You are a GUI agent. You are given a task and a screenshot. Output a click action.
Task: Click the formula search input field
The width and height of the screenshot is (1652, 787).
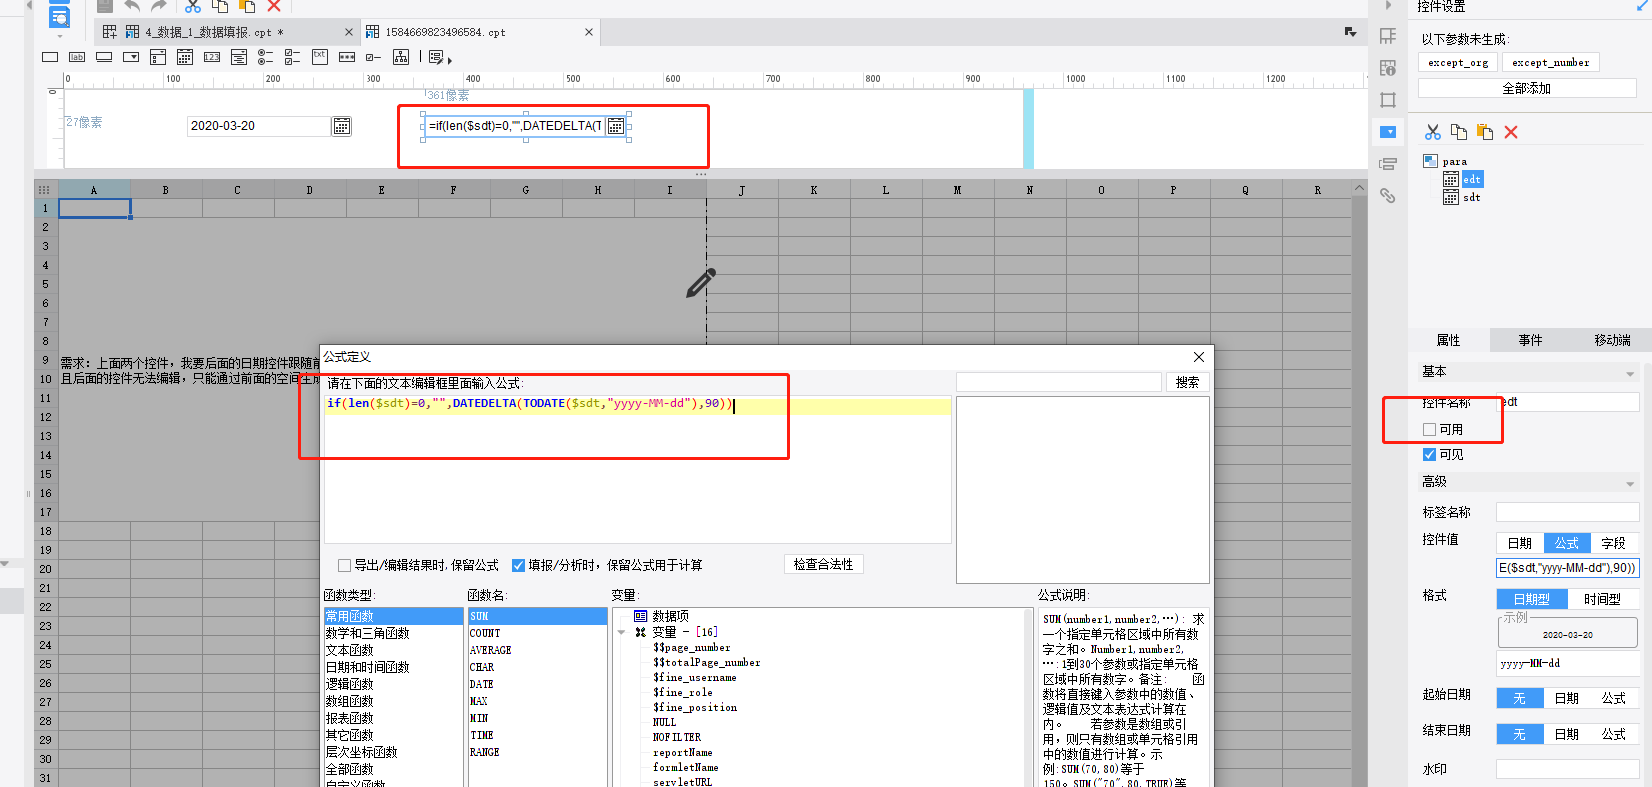tap(1058, 382)
